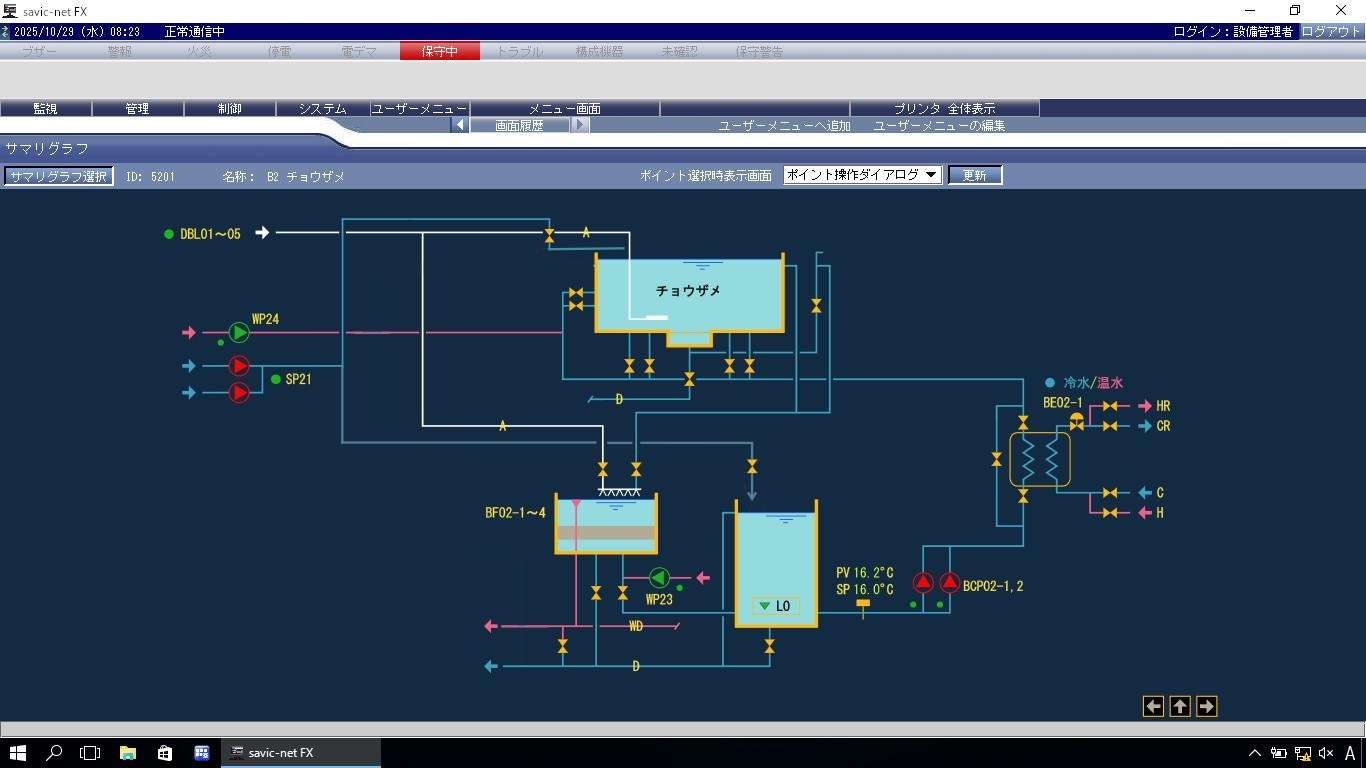Select the LO level indicator in tank

tap(775, 606)
